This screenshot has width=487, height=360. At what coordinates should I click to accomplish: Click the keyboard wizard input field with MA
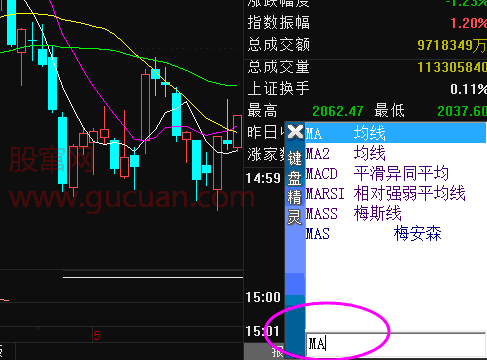395,344
